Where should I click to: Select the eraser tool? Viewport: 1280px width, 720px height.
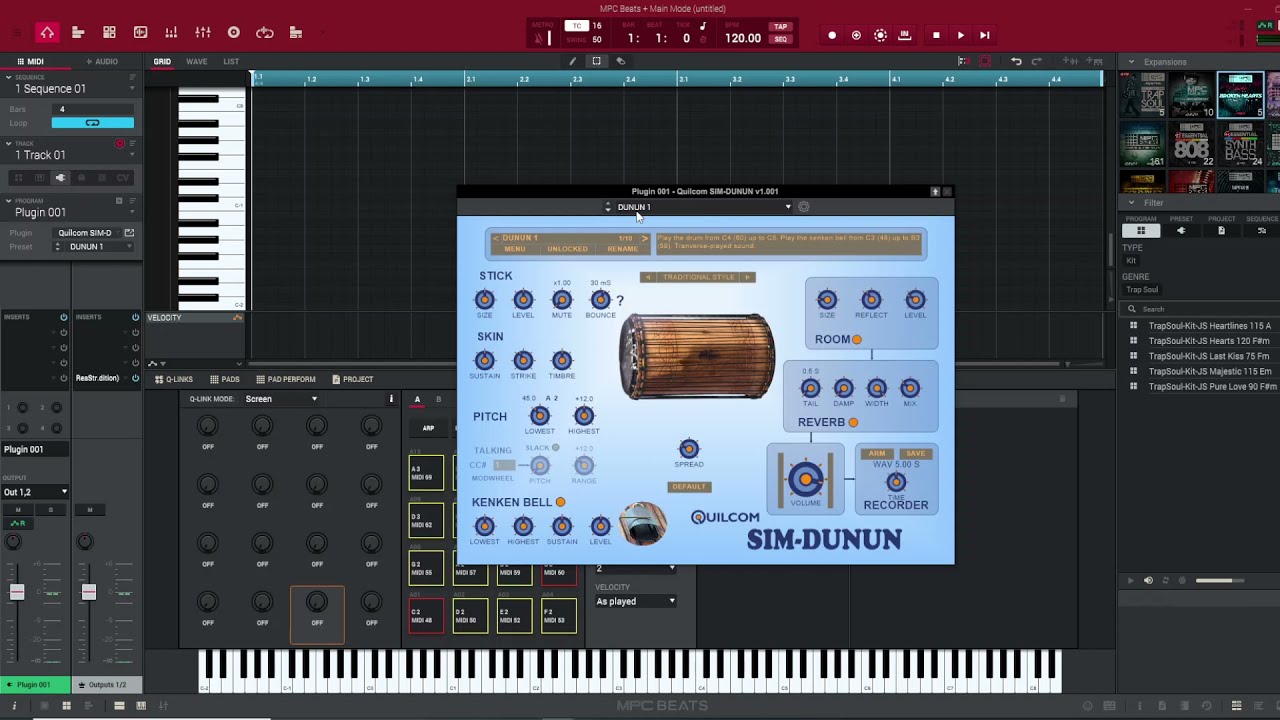pyautogui.click(x=620, y=61)
